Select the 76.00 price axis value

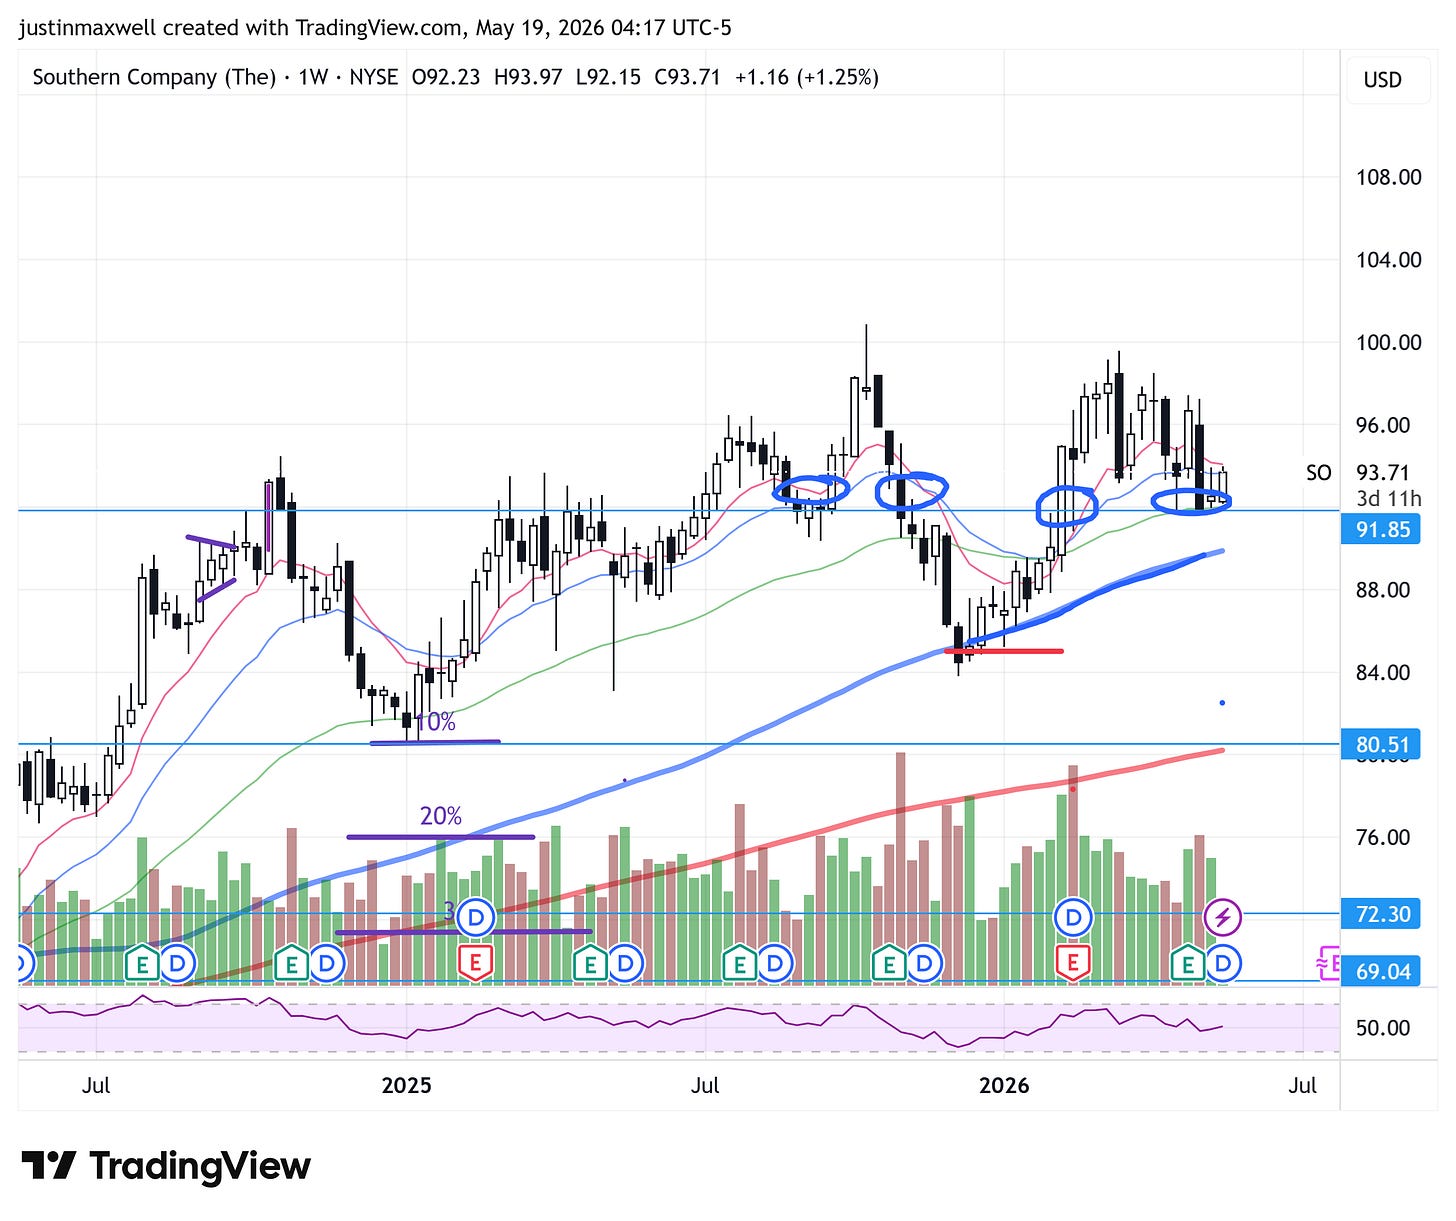(x=1382, y=838)
